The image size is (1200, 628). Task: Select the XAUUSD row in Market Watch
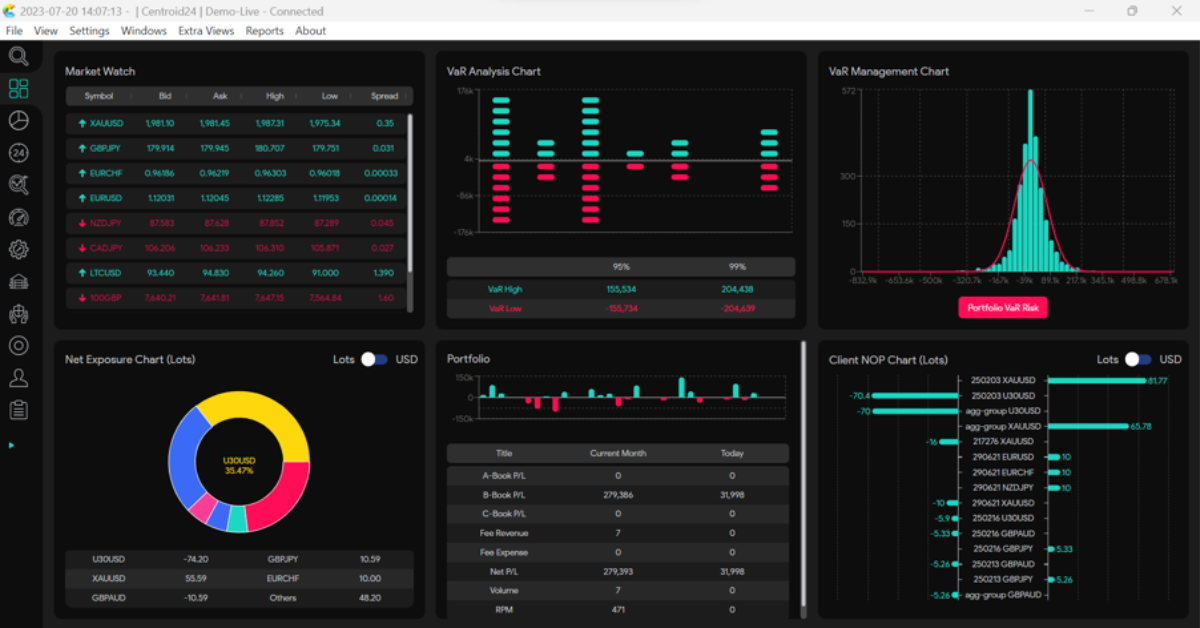236,123
